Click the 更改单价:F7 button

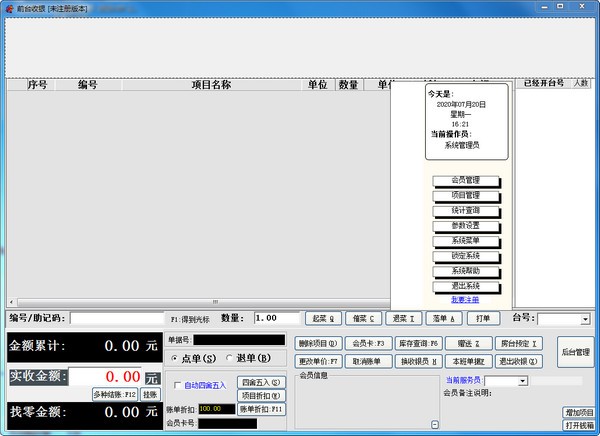click(x=318, y=361)
